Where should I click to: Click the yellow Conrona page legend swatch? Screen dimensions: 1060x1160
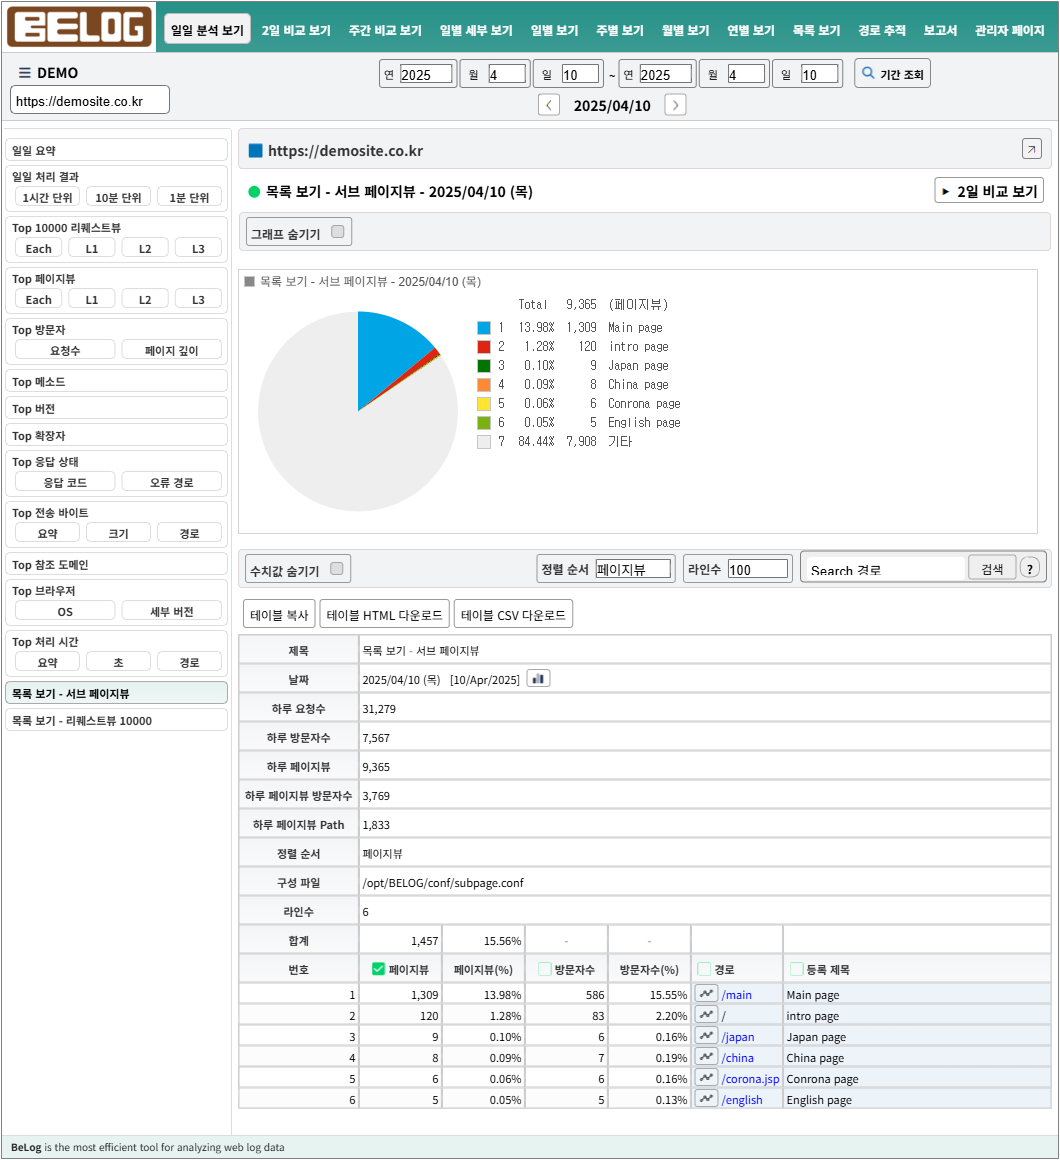(x=484, y=404)
